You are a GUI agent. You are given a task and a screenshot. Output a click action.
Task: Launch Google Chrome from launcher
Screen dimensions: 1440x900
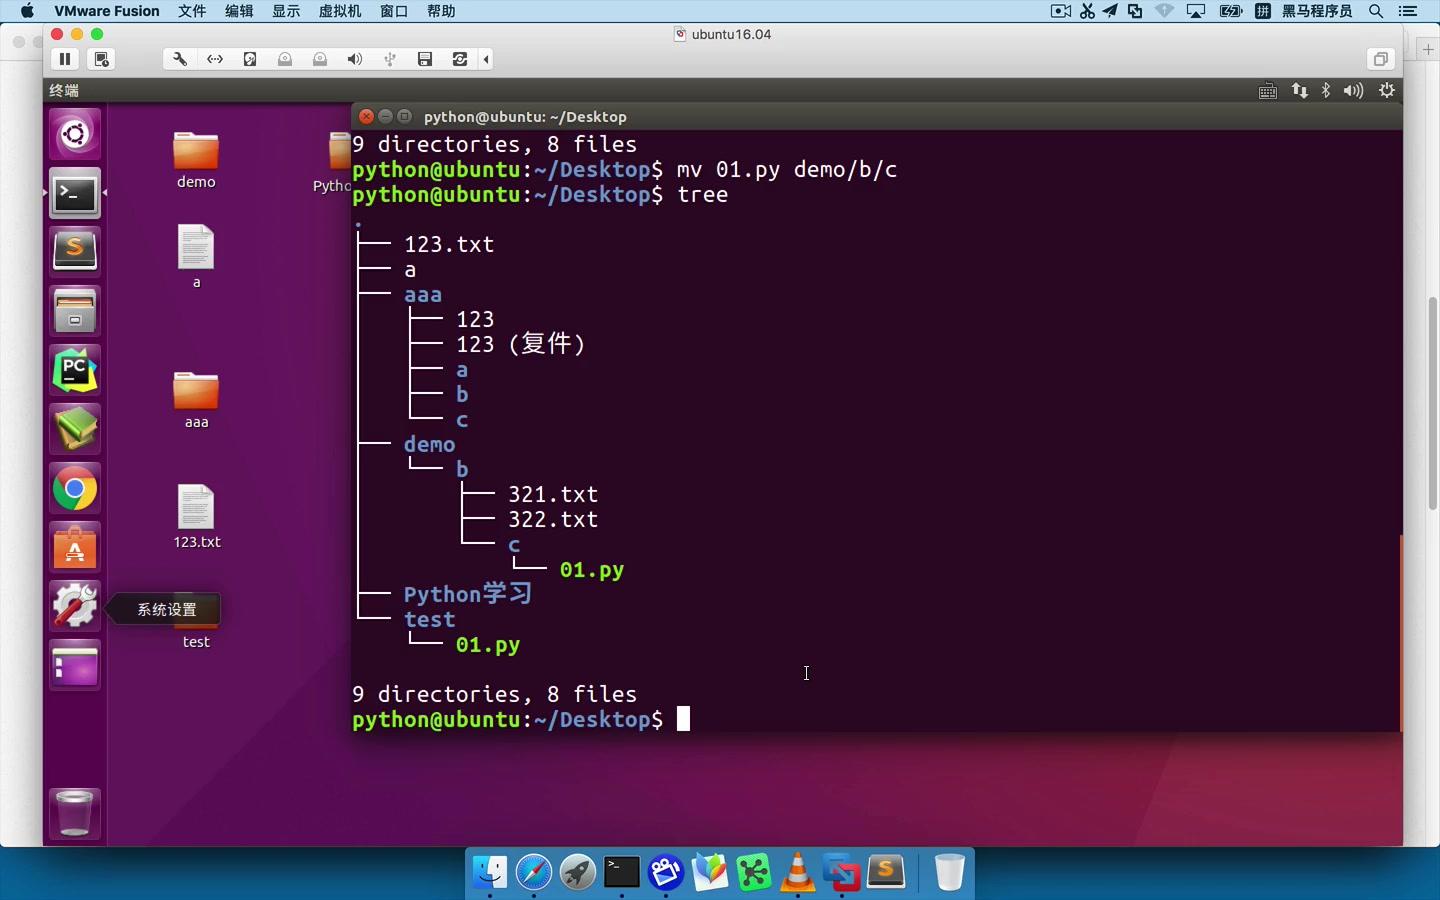(x=75, y=489)
